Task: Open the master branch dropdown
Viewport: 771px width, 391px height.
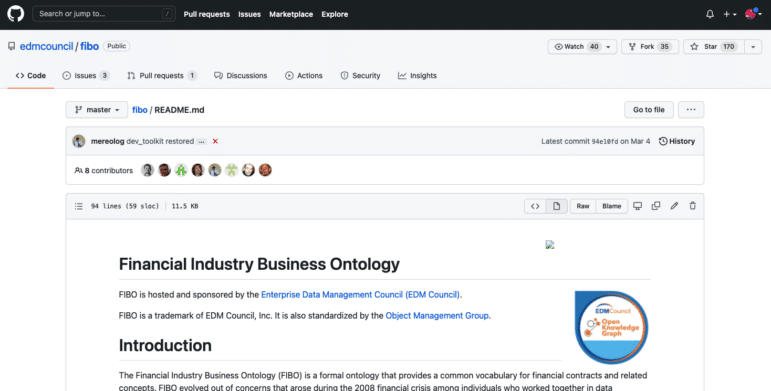Action: (97, 110)
